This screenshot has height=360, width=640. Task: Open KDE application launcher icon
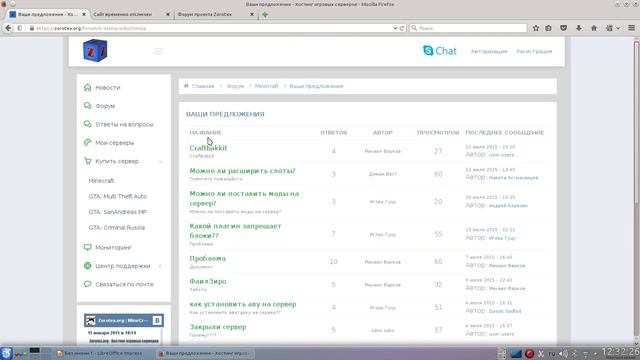[x=6, y=353]
